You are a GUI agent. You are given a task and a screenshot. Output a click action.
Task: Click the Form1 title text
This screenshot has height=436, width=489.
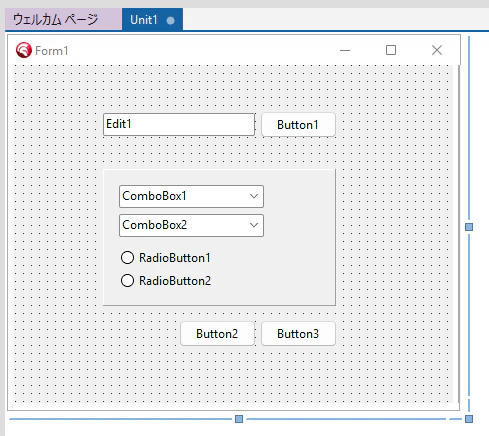pos(52,51)
